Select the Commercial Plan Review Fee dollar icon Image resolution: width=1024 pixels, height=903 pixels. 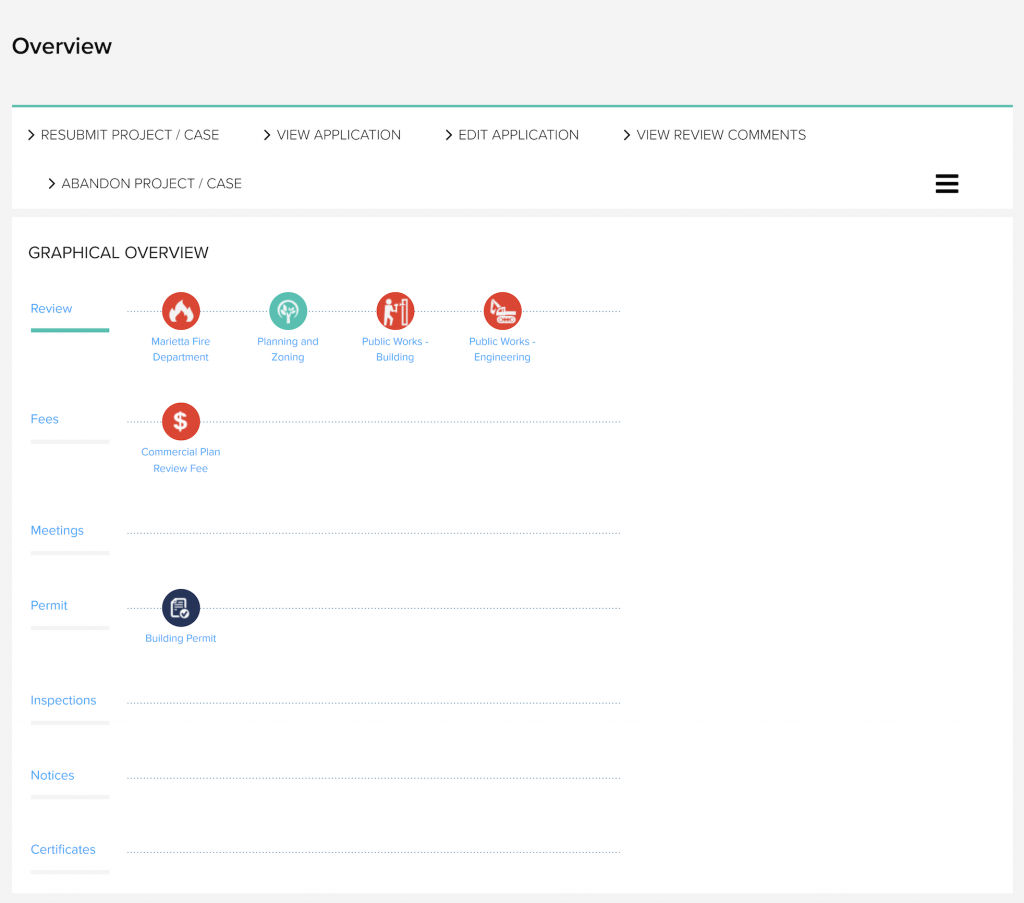pos(181,421)
